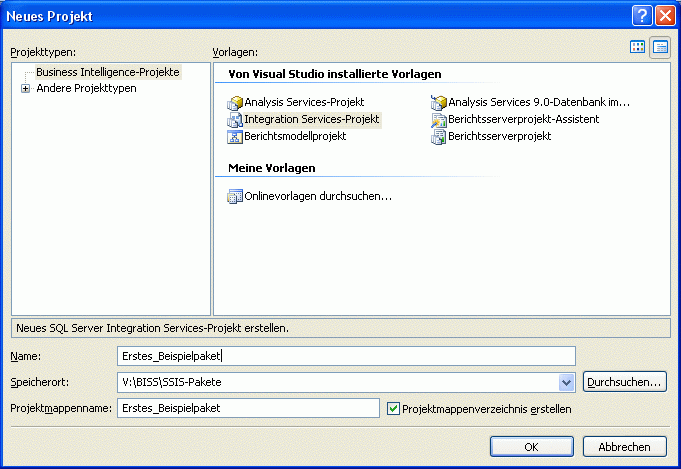
Task: Select the Berichtsserverprojekt-Assistent label
Action: coord(523,119)
